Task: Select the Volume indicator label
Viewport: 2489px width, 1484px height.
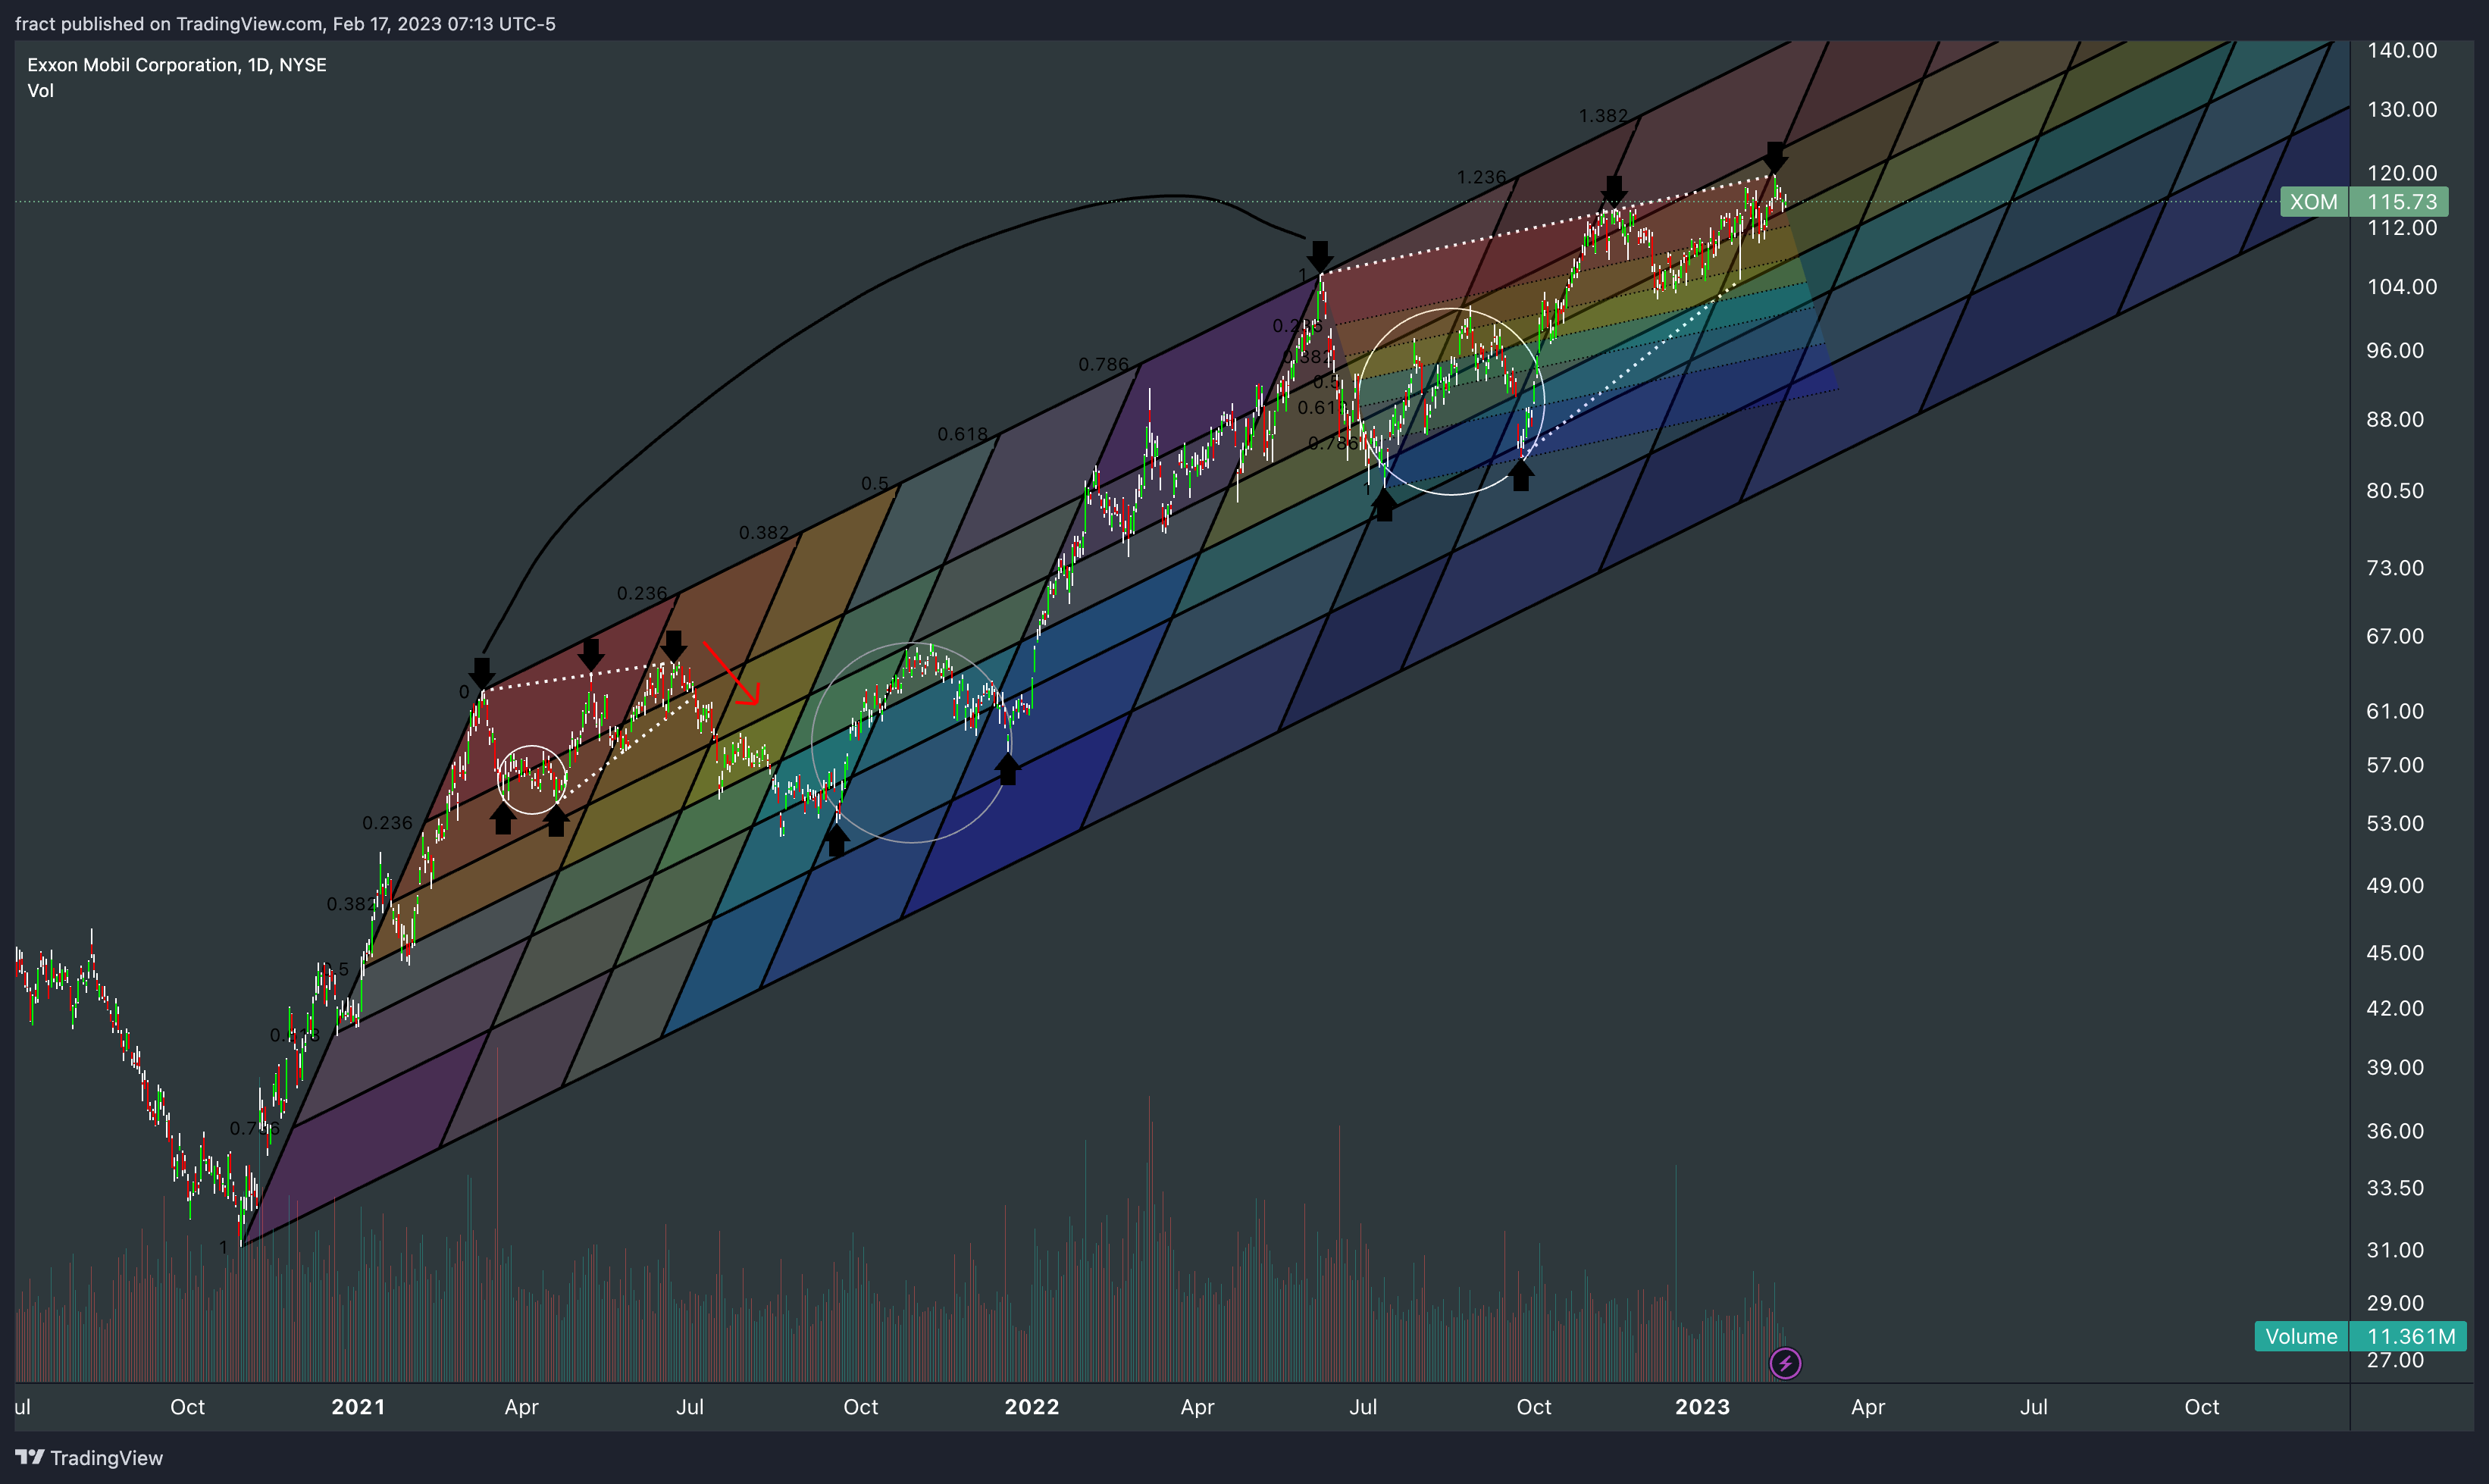Action: (x=2301, y=1336)
